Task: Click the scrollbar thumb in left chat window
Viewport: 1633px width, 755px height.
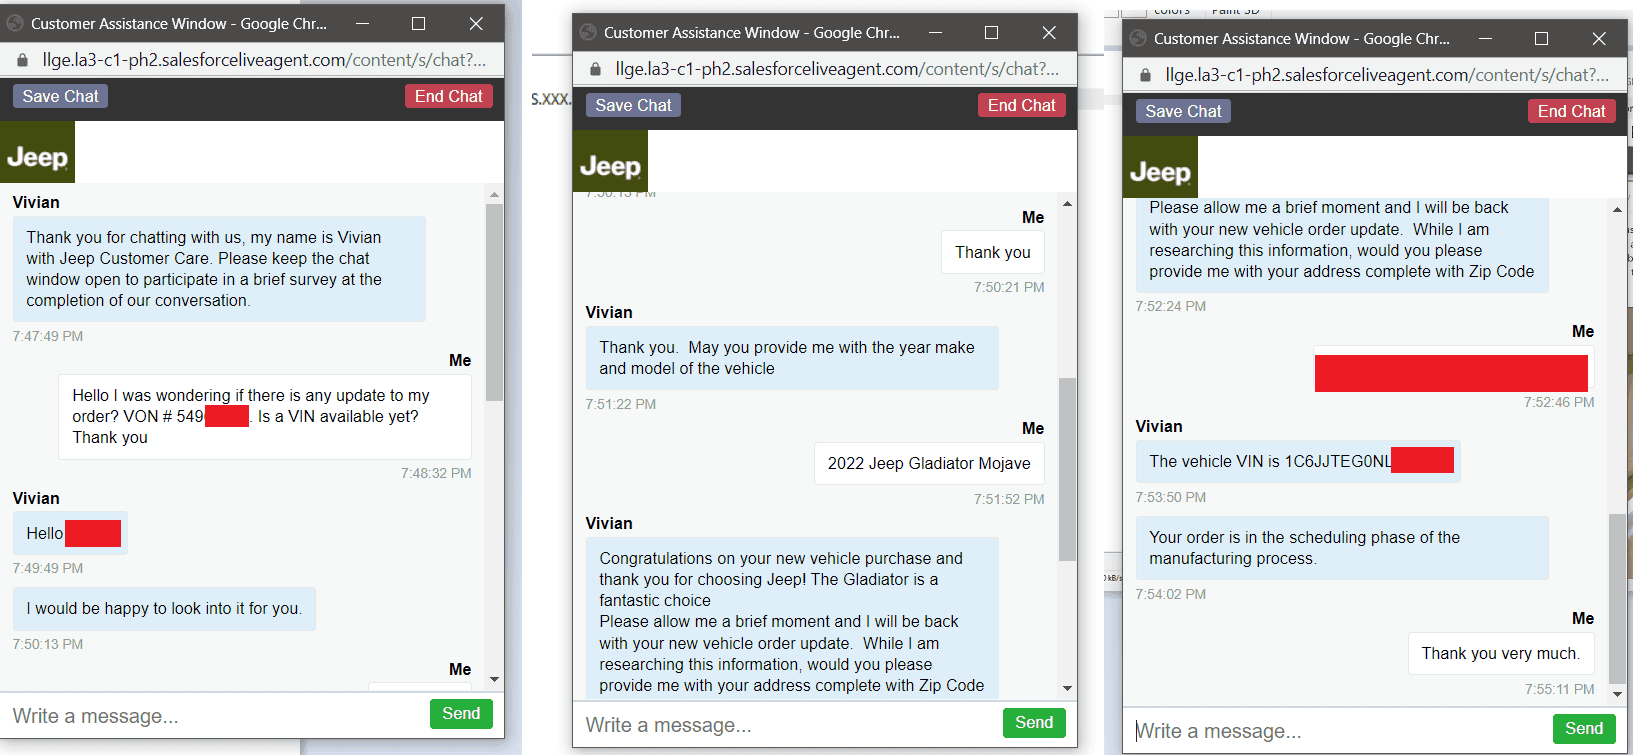Action: (494, 302)
